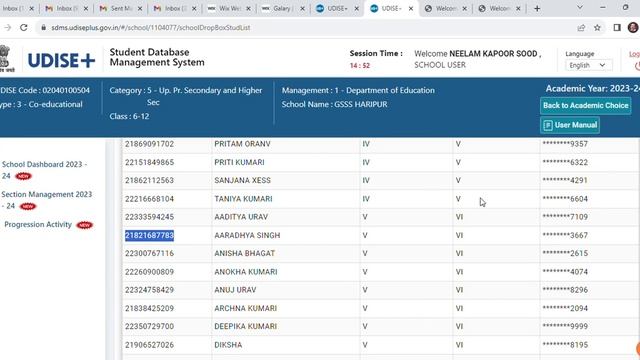
Task: Click the national emblem icon
Action: [5, 59]
